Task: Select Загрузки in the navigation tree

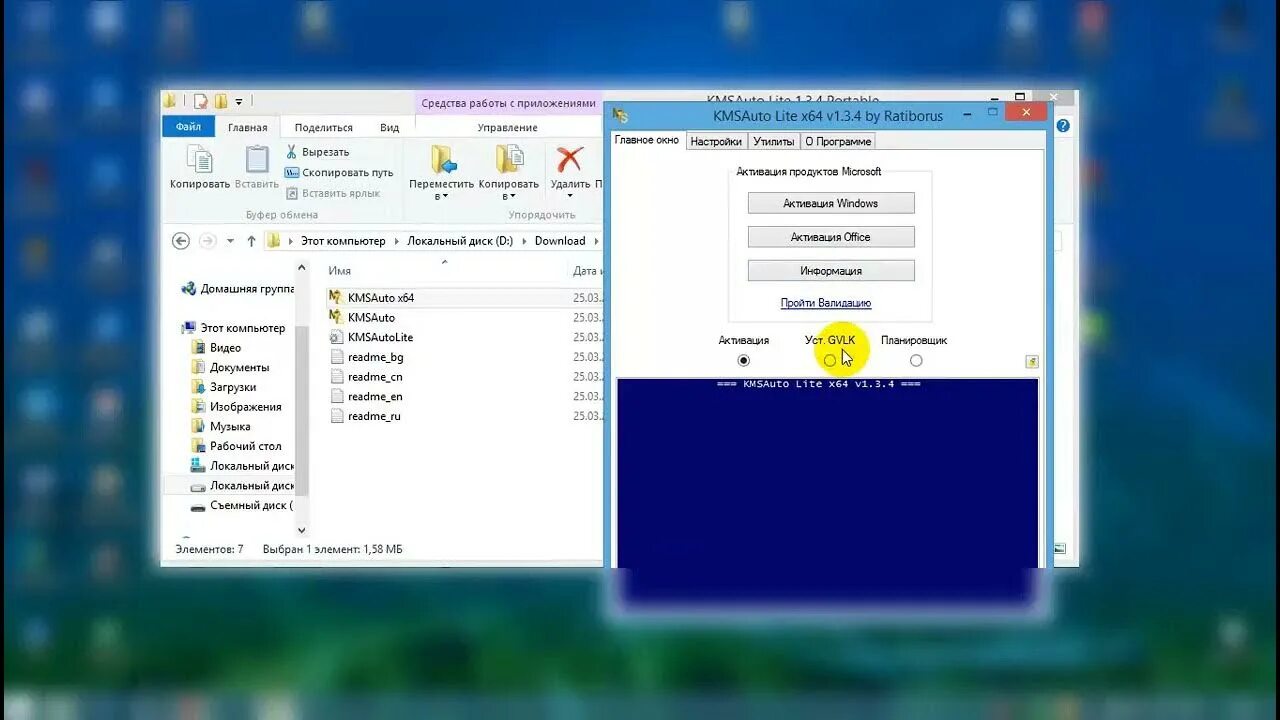Action: pos(233,387)
